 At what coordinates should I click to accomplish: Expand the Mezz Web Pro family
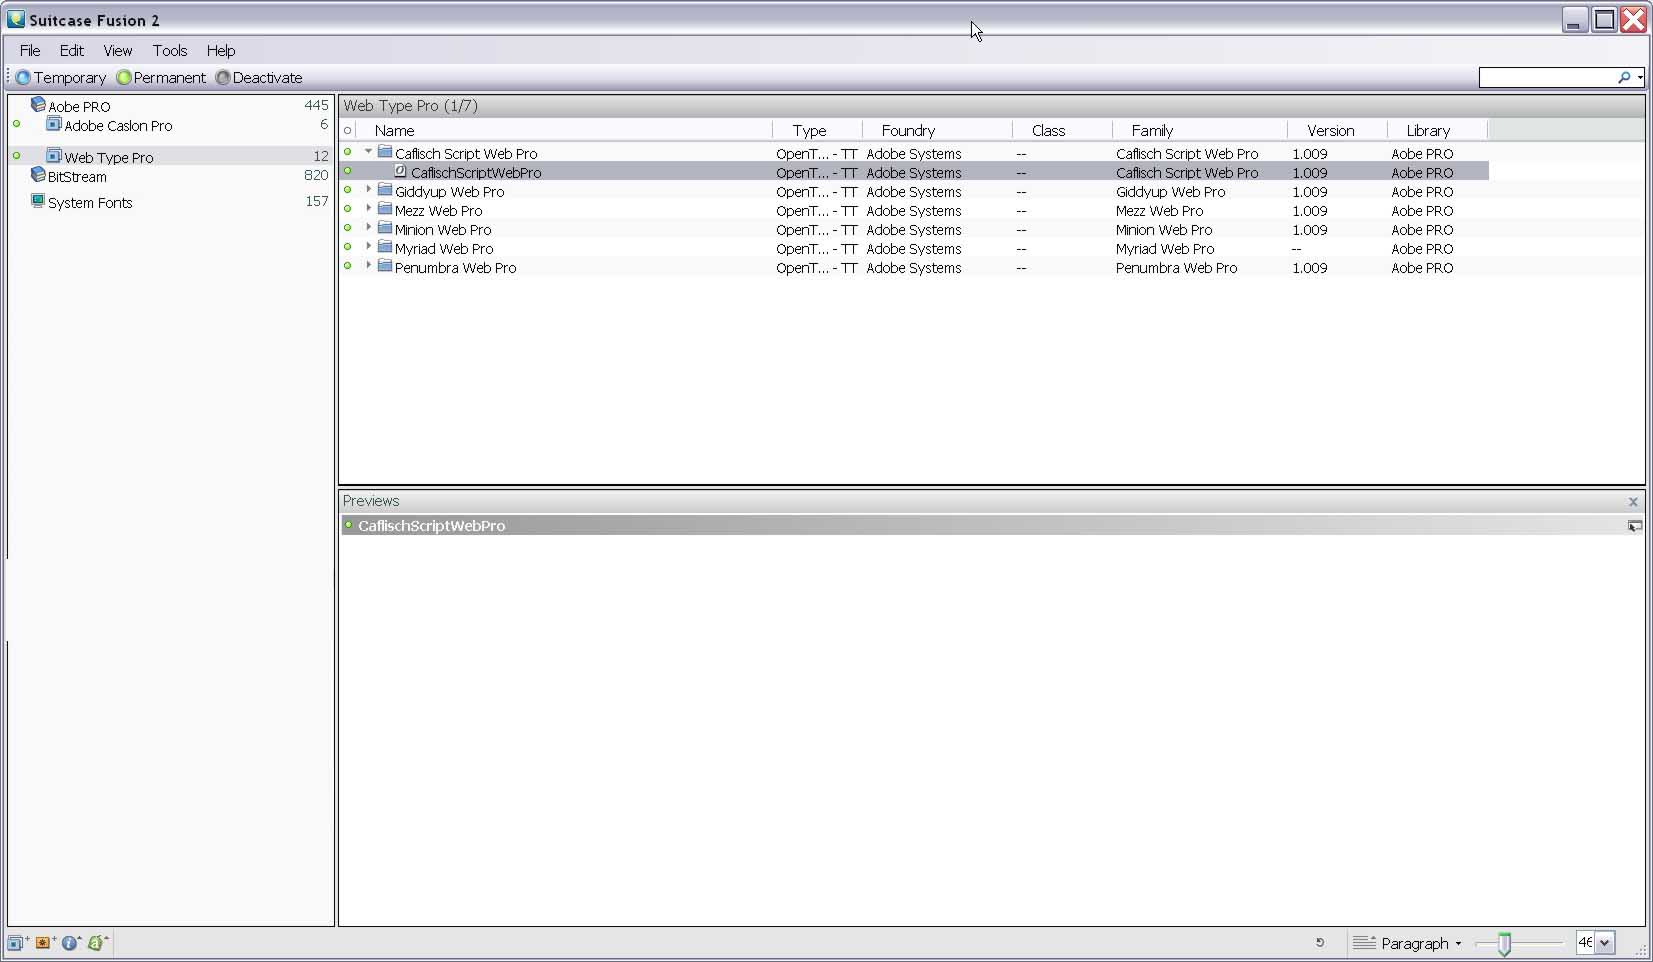pos(368,209)
